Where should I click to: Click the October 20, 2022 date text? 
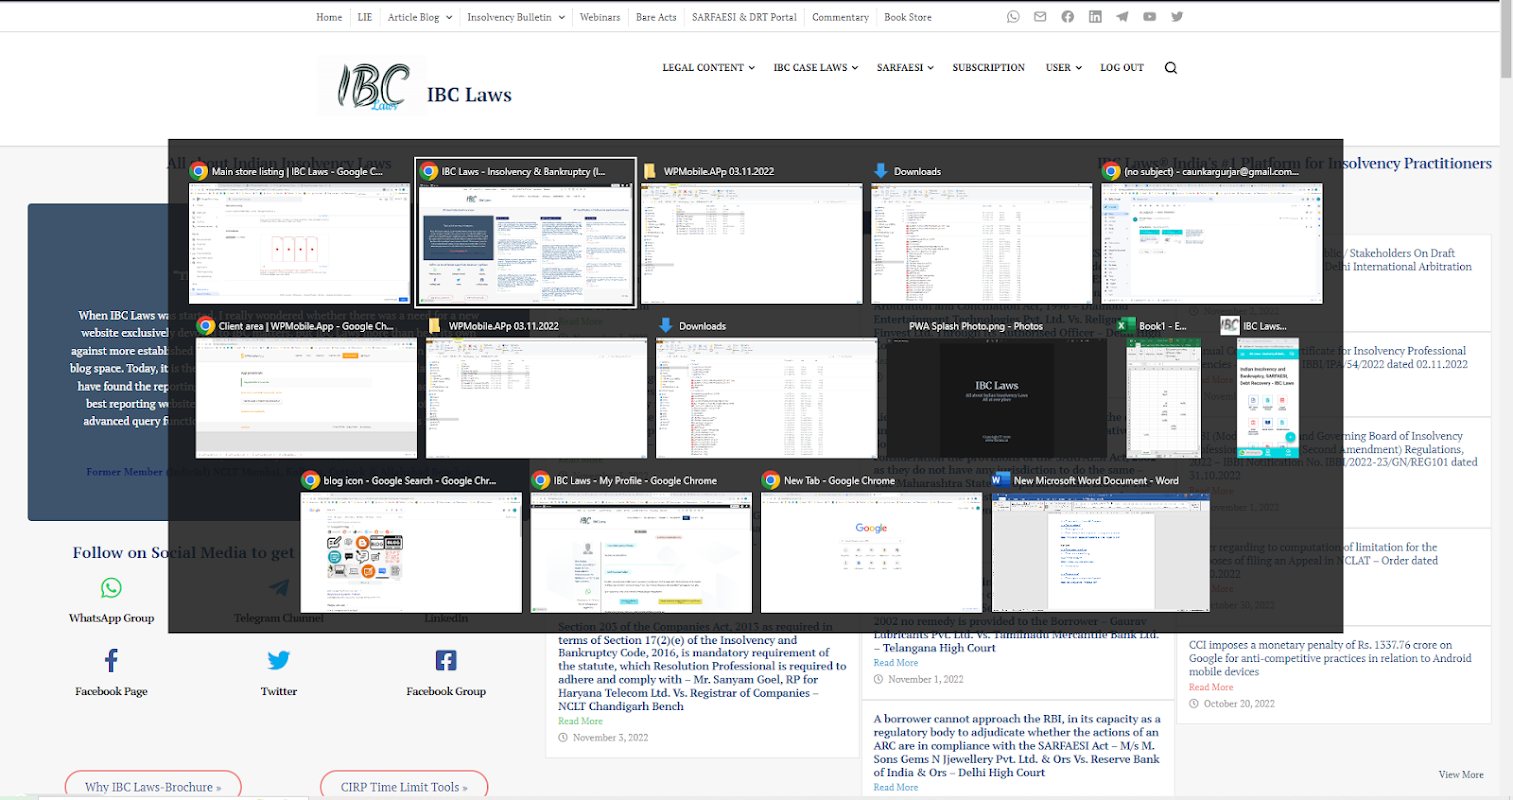coord(1239,703)
